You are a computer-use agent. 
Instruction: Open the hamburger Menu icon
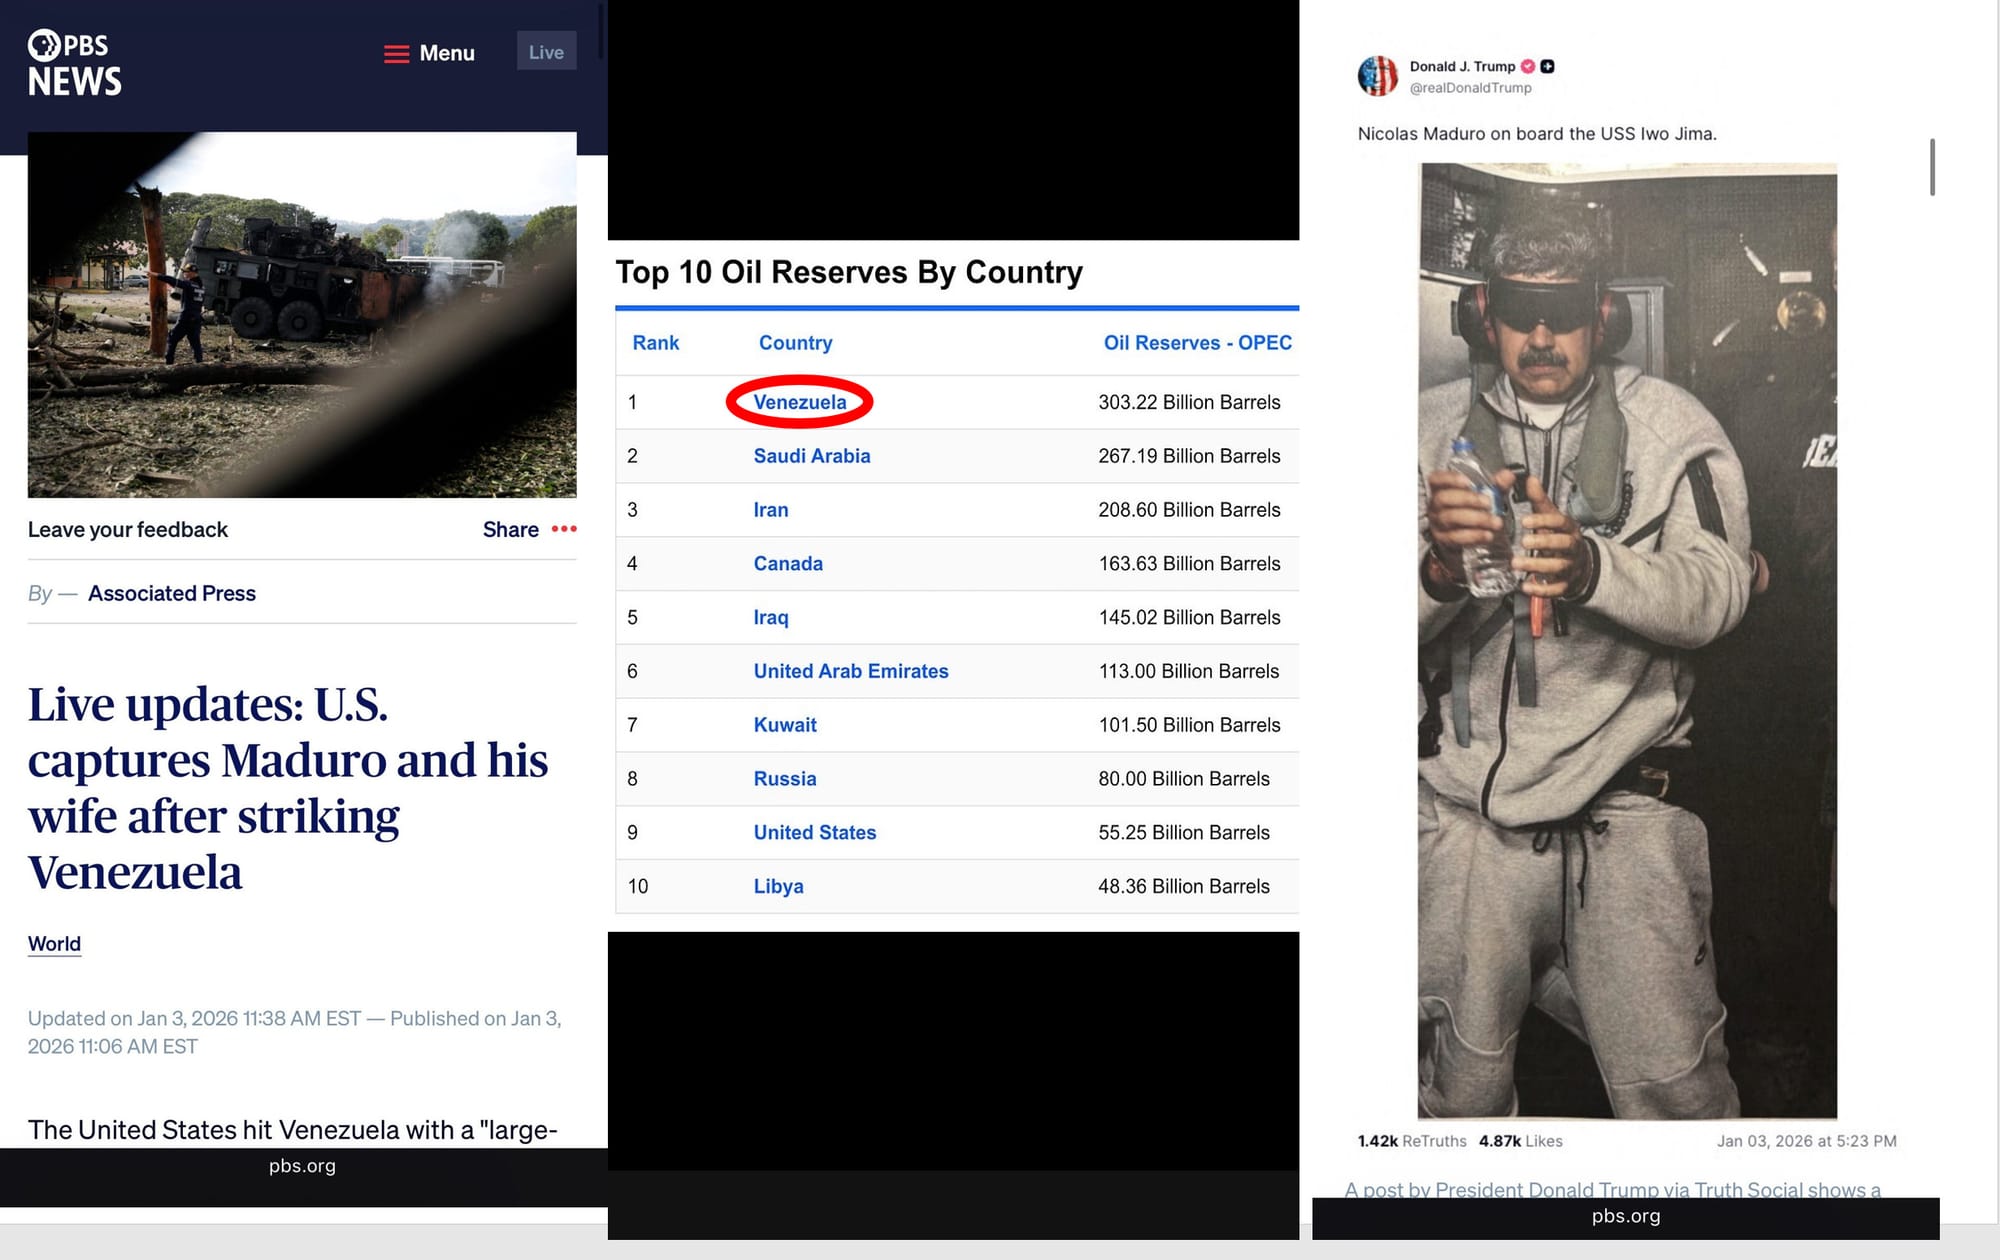[x=396, y=54]
